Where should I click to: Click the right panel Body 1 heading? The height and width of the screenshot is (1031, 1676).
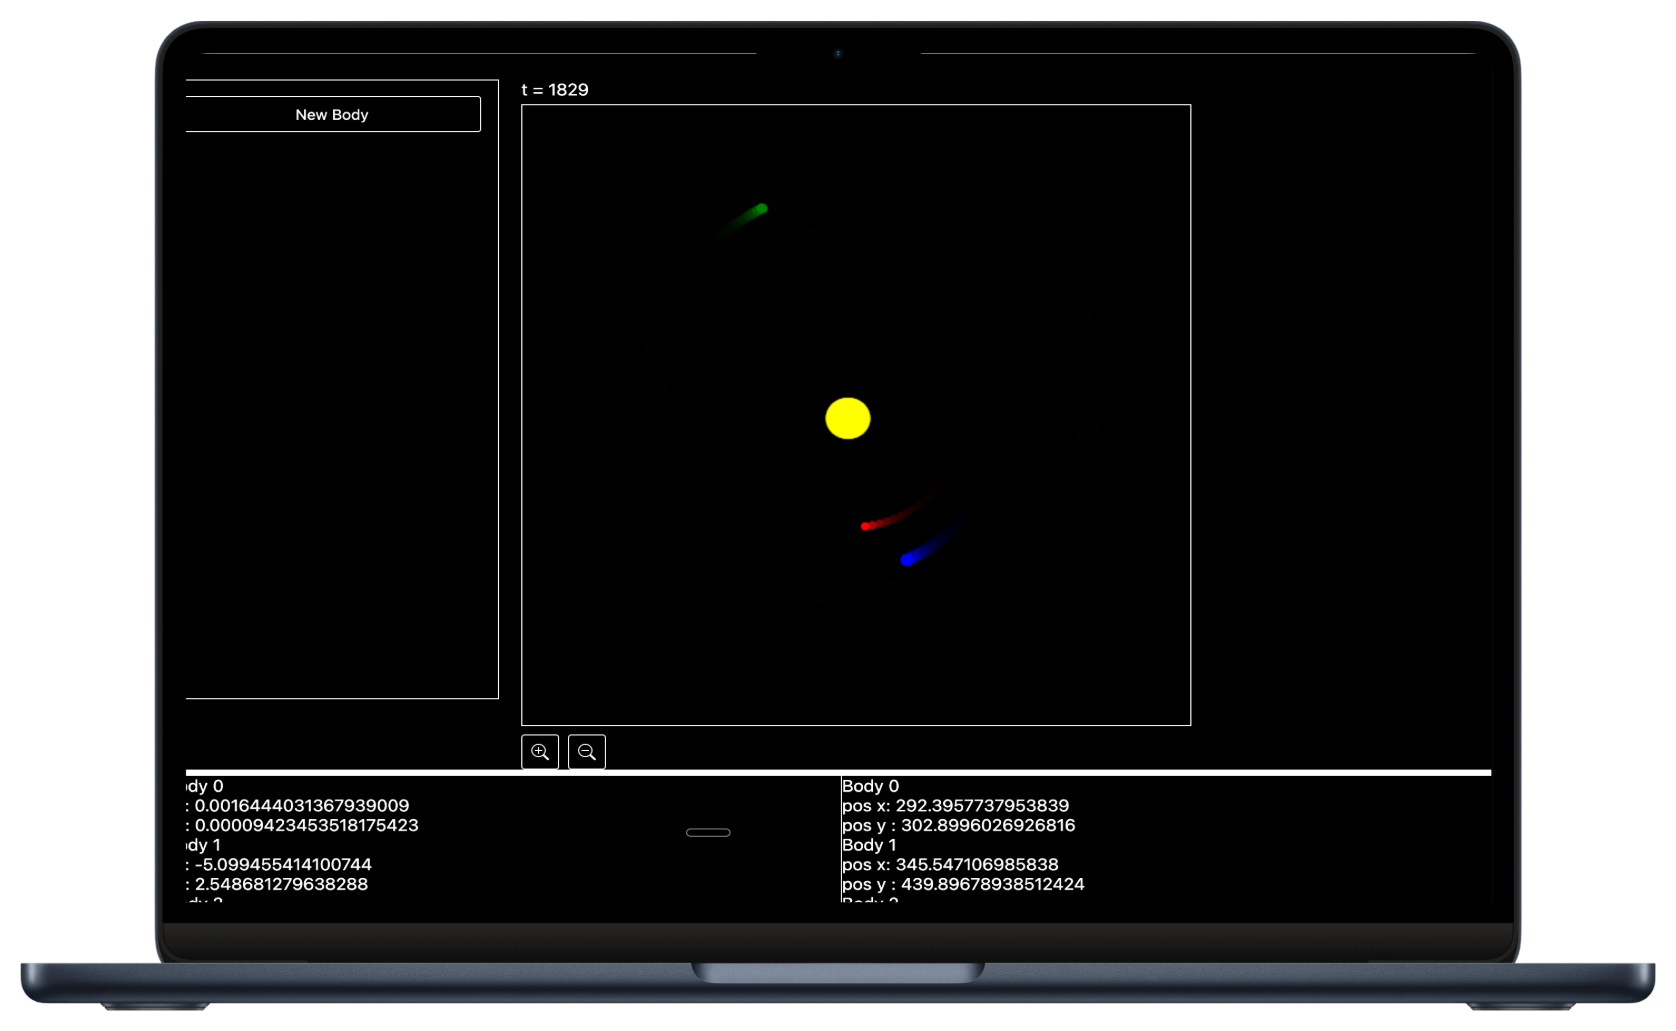pyautogui.click(x=870, y=845)
